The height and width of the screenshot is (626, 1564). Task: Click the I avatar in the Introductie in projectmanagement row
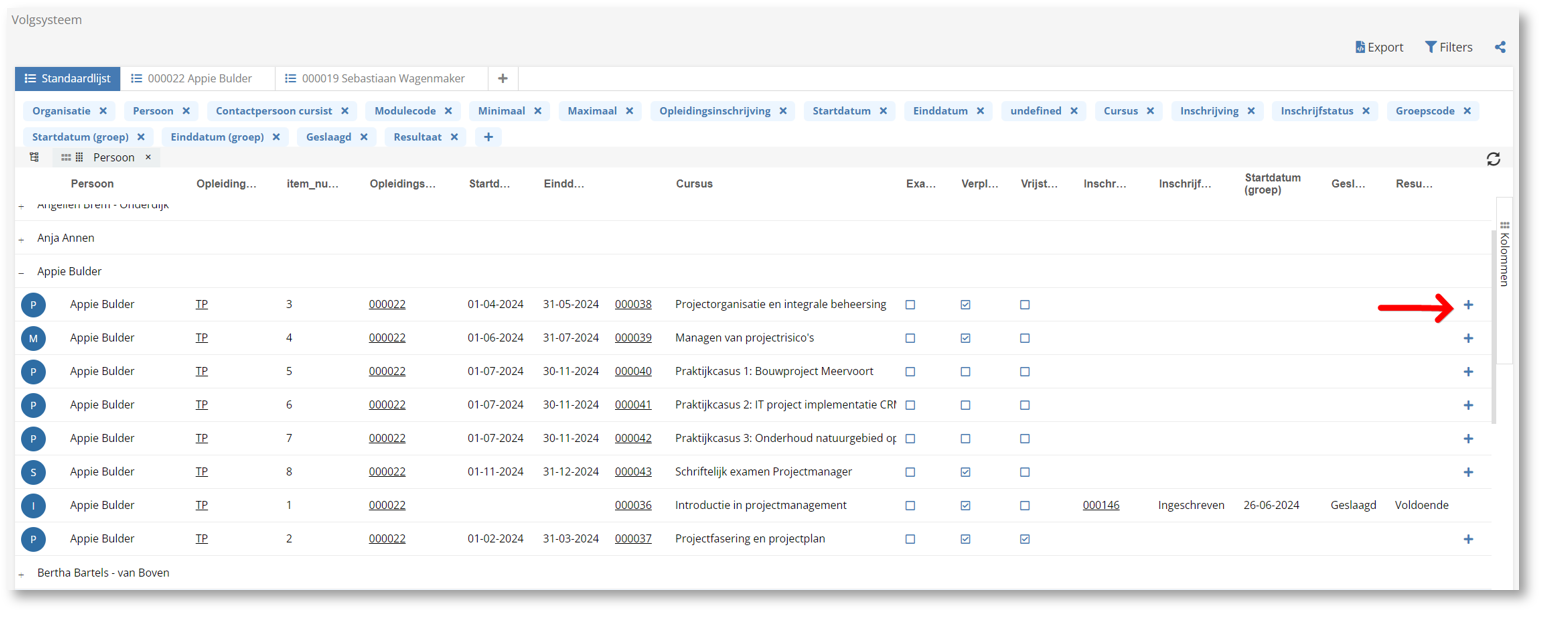tap(33, 505)
